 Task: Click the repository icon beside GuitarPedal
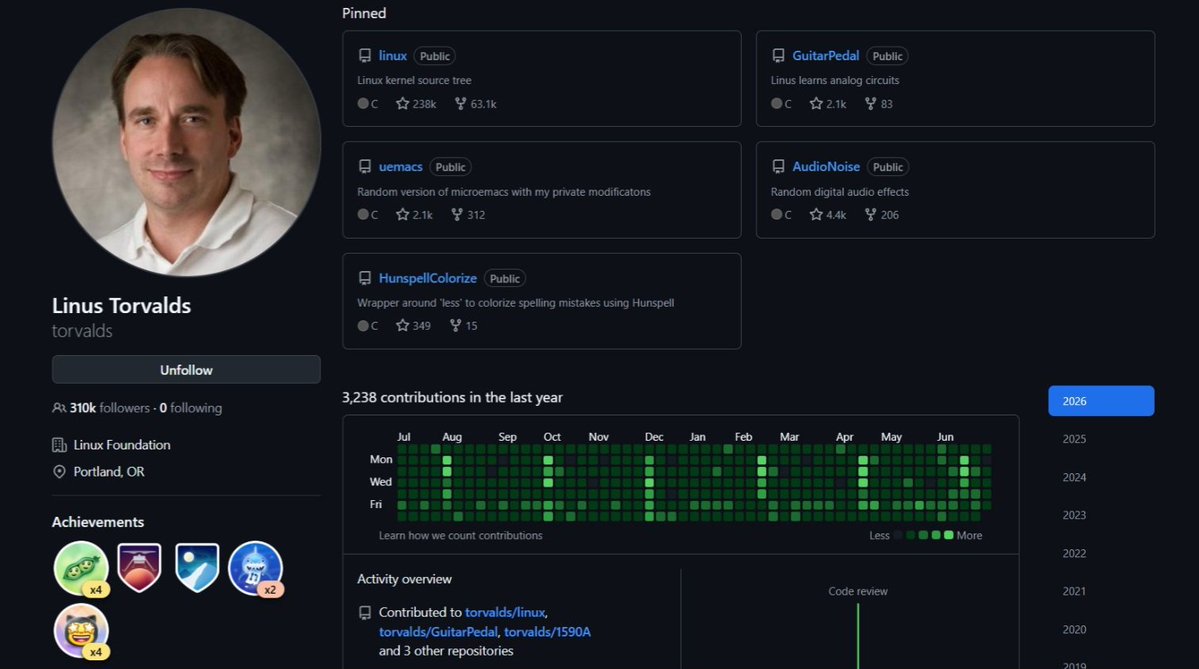pos(778,56)
